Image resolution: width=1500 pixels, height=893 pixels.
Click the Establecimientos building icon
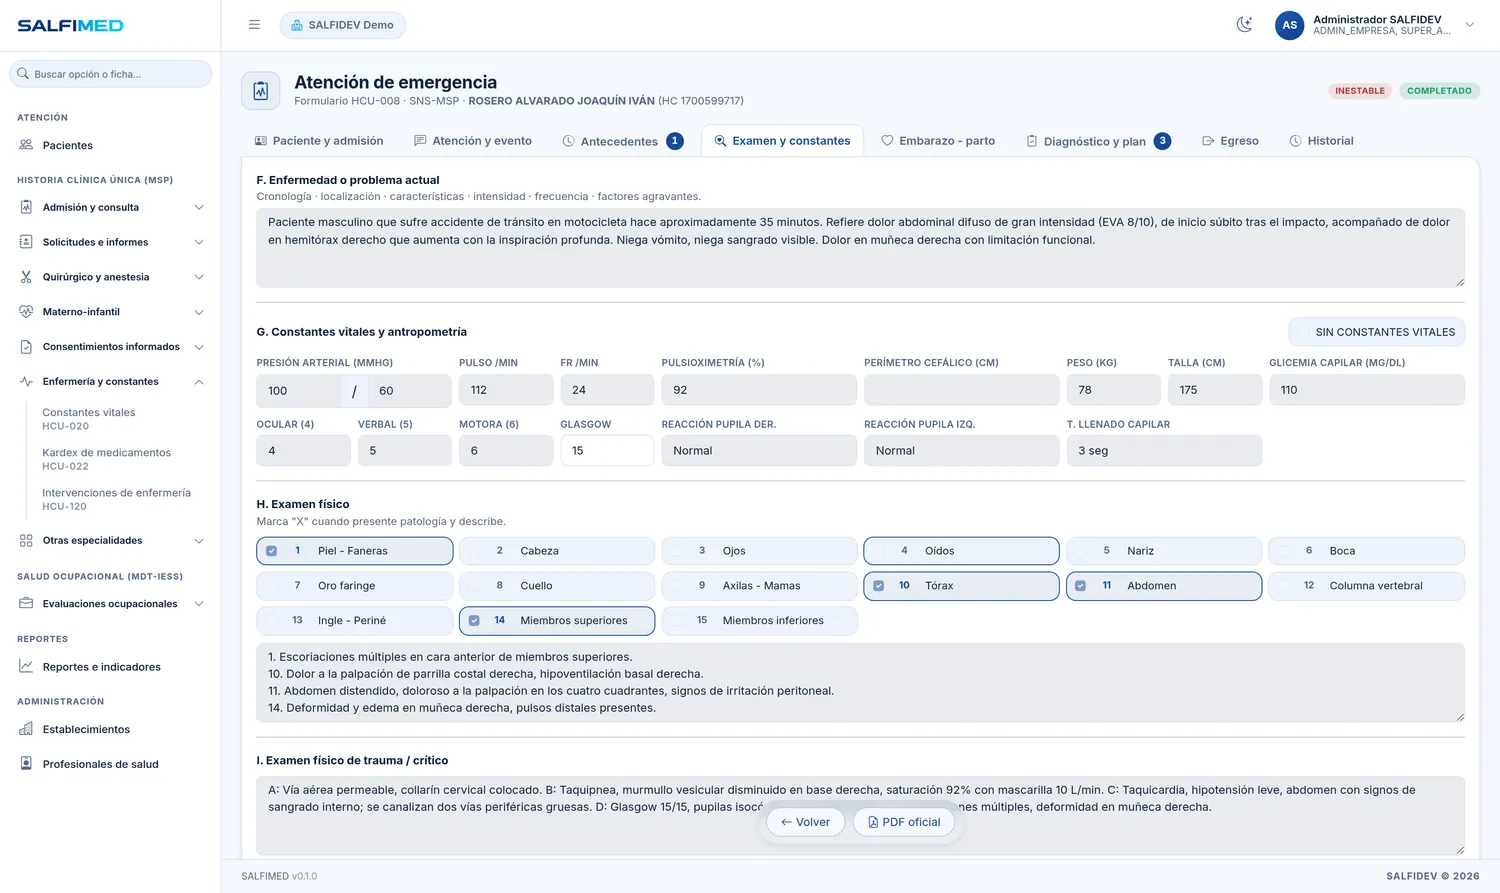coord(26,730)
